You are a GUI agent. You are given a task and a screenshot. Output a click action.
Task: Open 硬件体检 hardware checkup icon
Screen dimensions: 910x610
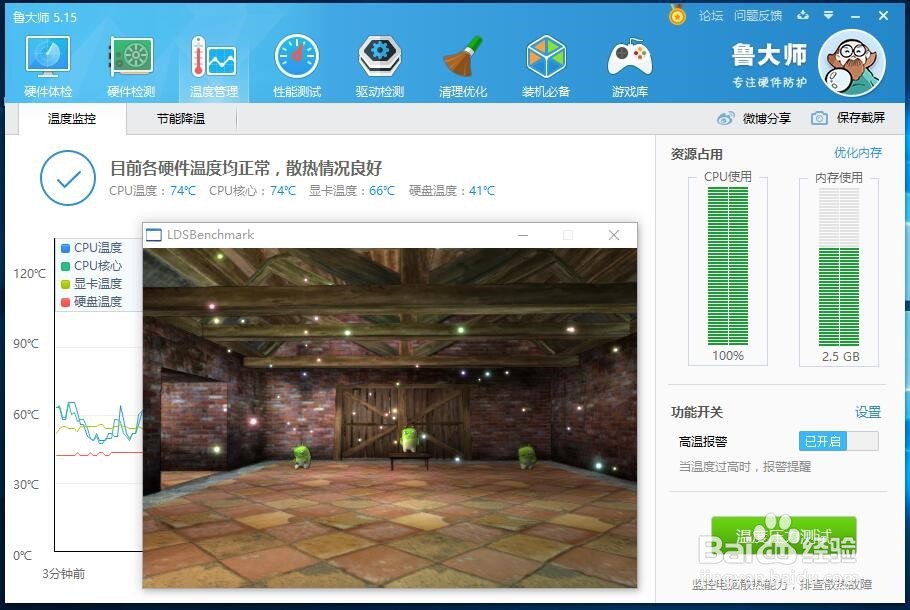click(x=48, y=65)
